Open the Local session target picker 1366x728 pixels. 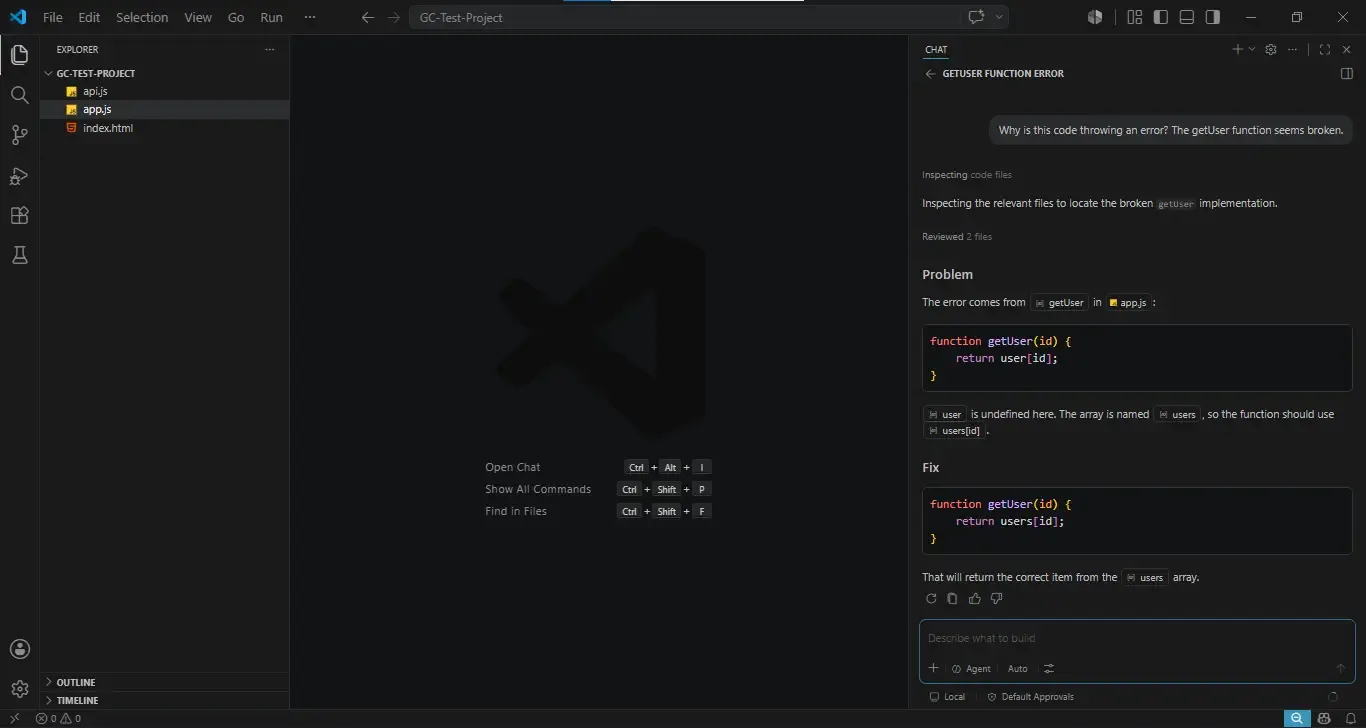click(947, 697)
